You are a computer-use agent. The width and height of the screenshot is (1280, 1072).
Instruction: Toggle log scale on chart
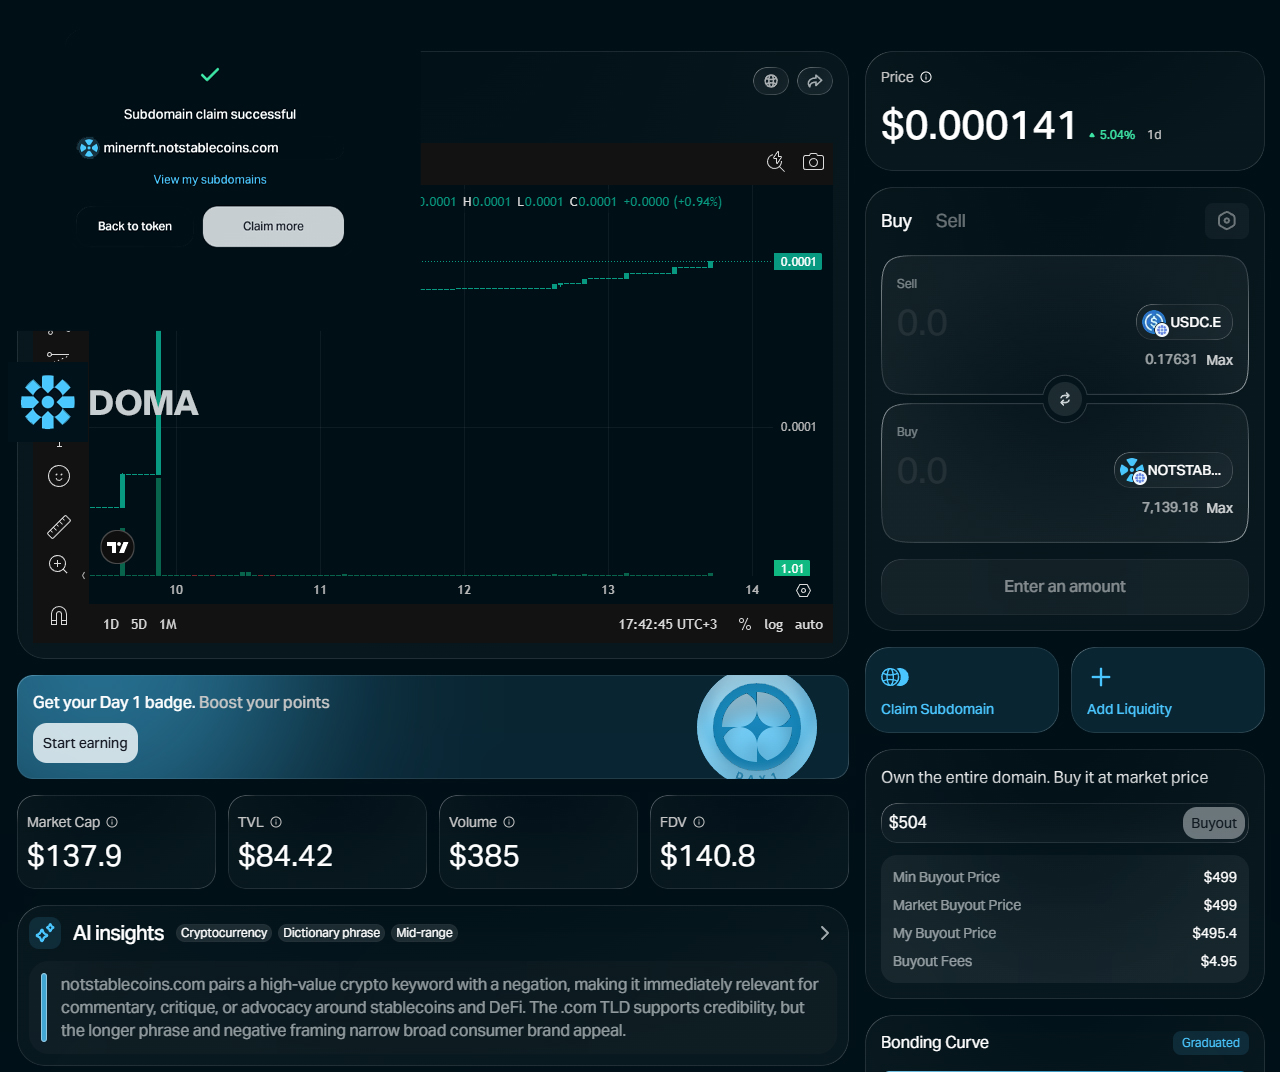773,624
